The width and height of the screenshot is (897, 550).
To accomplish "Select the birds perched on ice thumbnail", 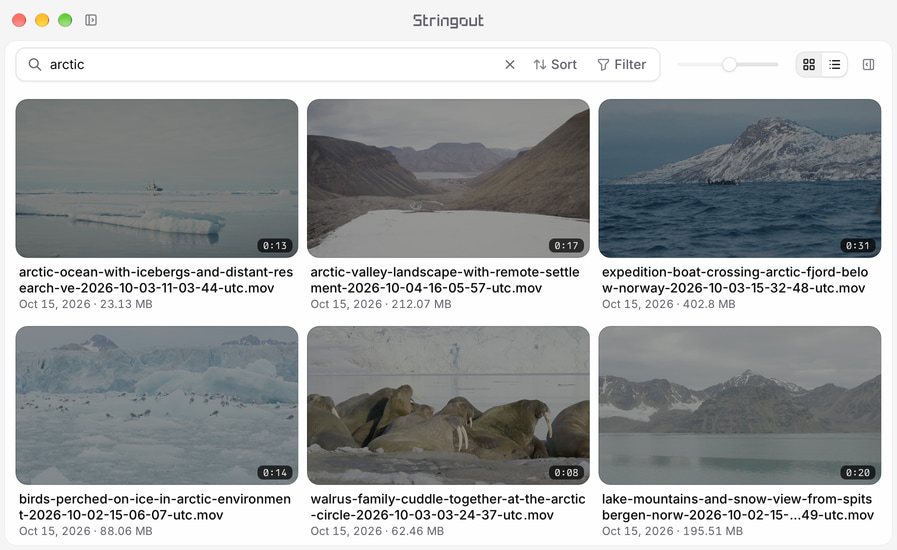I will point(157,405).
